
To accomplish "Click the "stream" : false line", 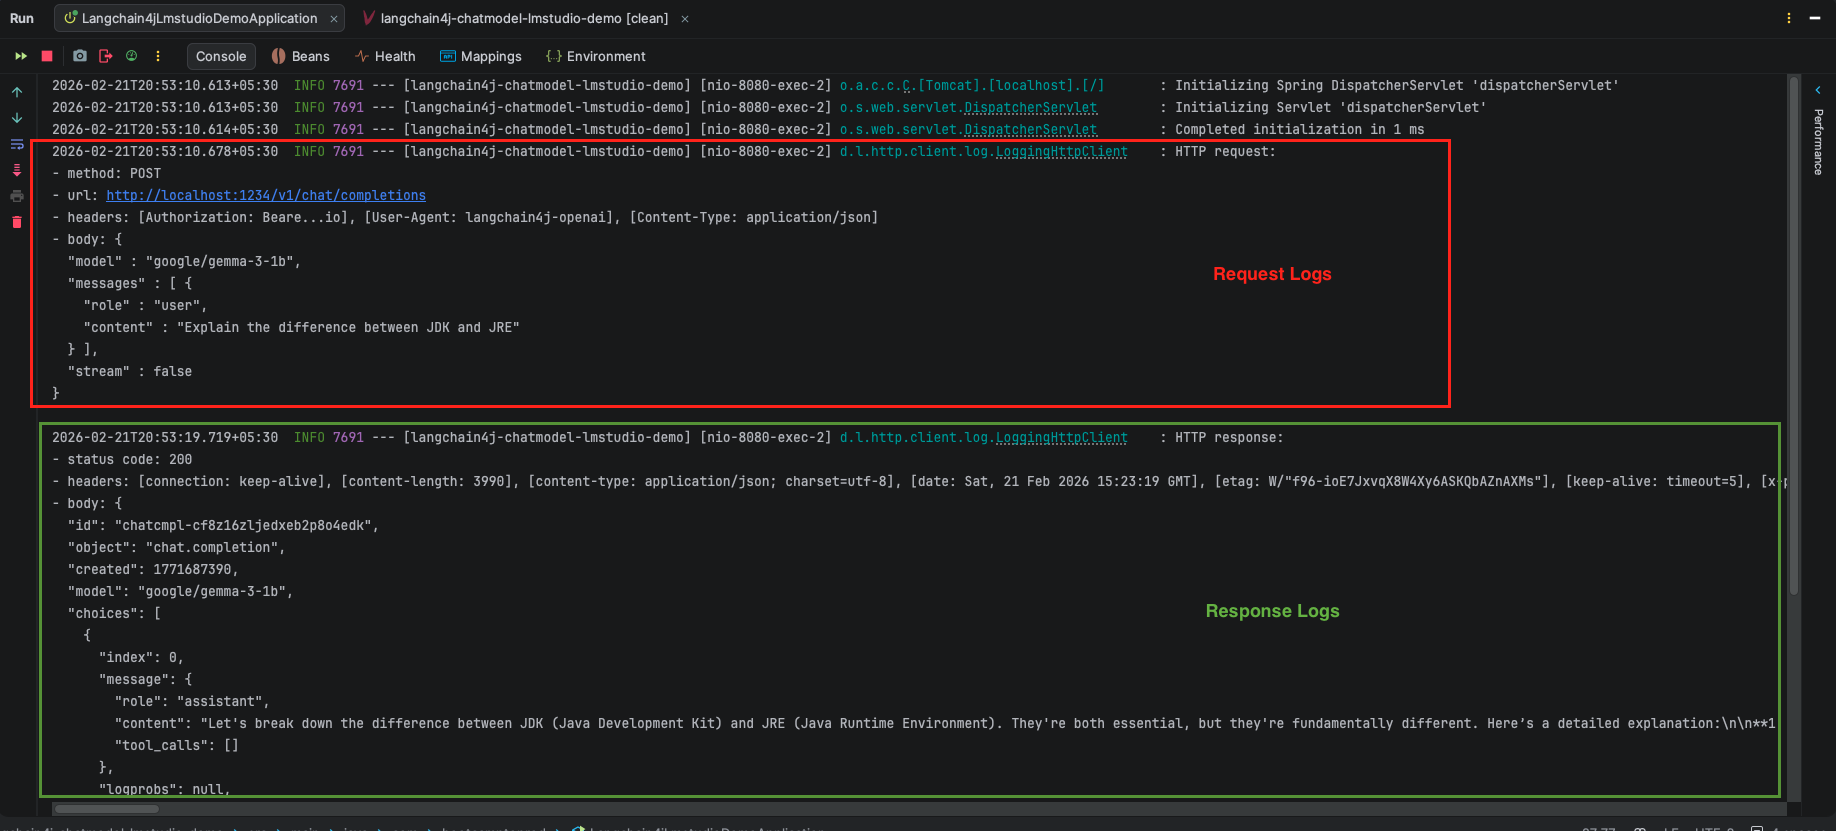I will 130,371.
